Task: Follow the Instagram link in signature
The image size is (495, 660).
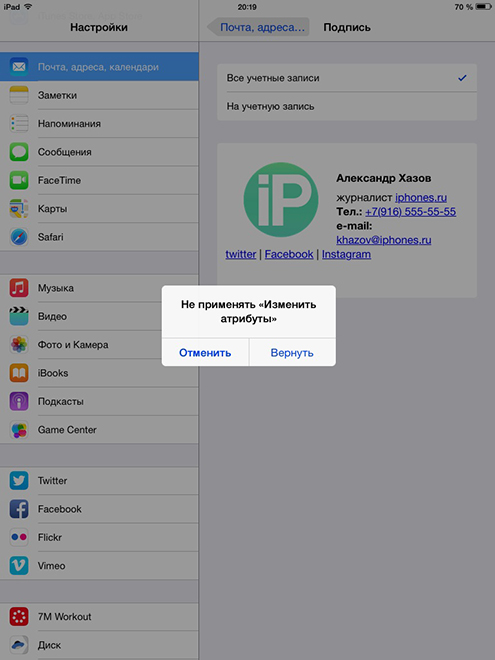Action: coord(346,254)
